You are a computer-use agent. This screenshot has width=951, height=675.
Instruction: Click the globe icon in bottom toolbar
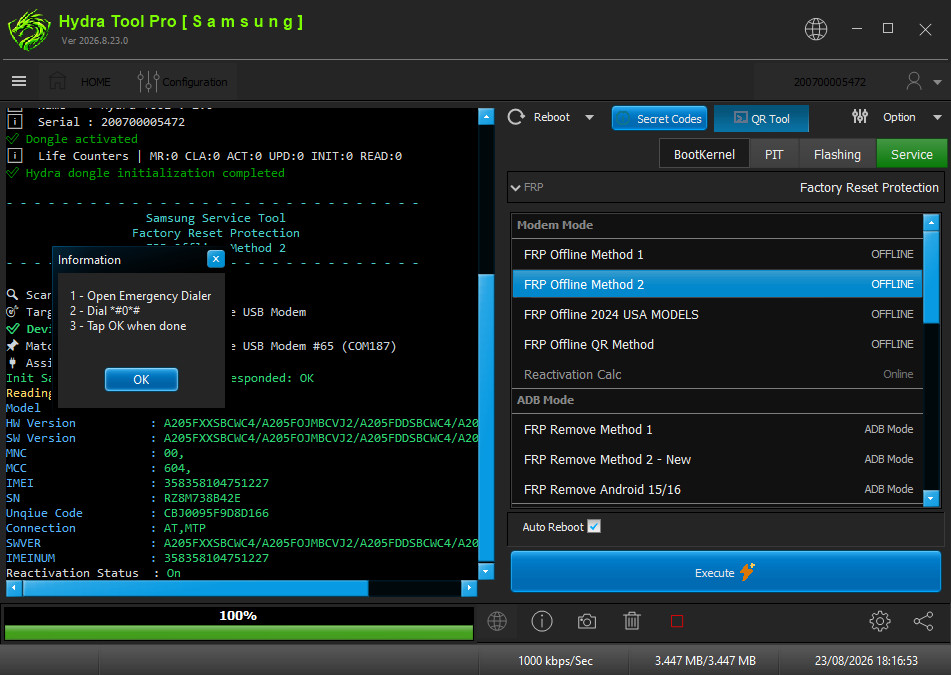coord(497,621)
